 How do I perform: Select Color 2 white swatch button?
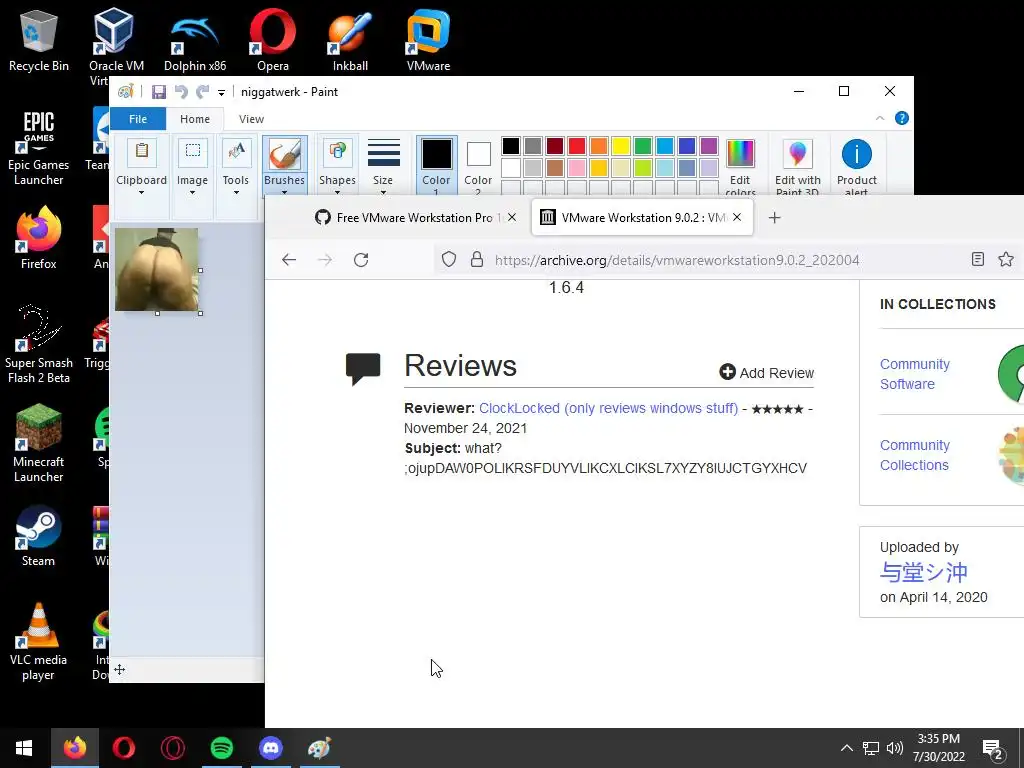click(x=478, y=166)
